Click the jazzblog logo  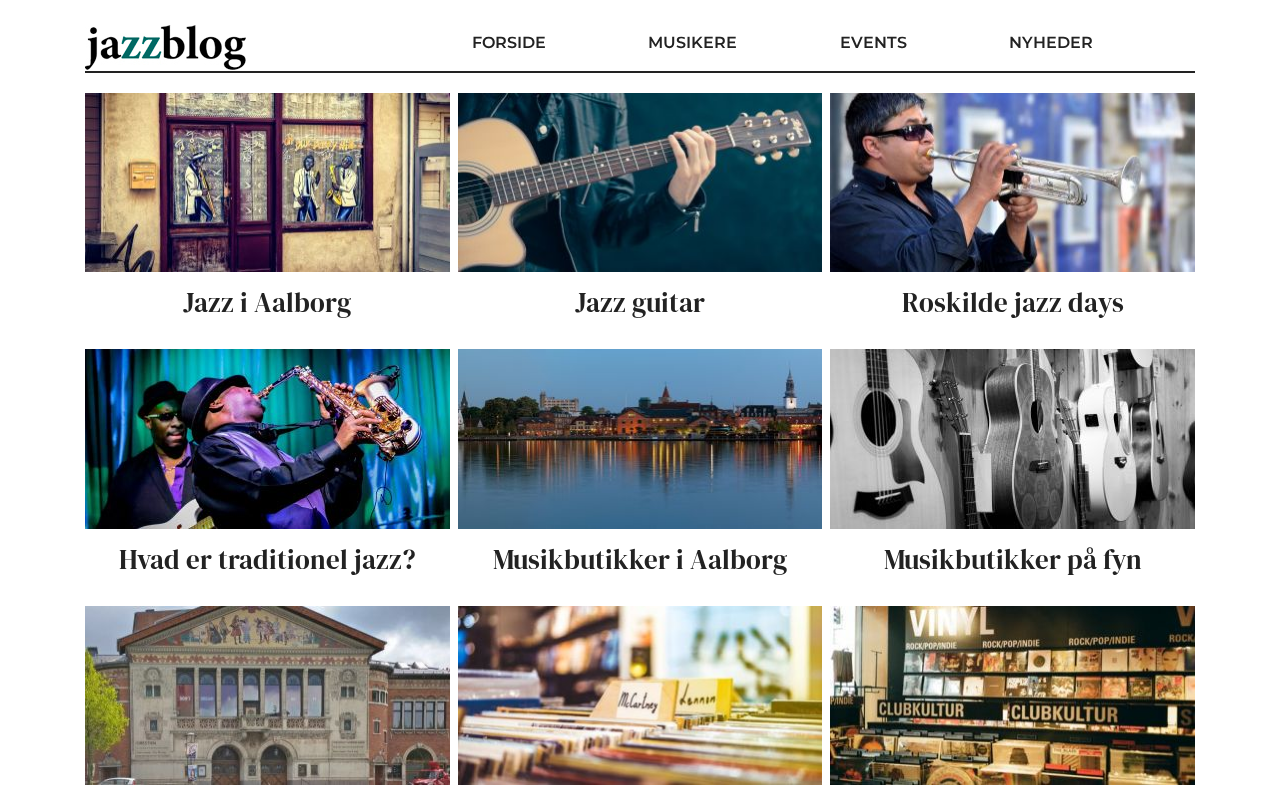[166, 46]
